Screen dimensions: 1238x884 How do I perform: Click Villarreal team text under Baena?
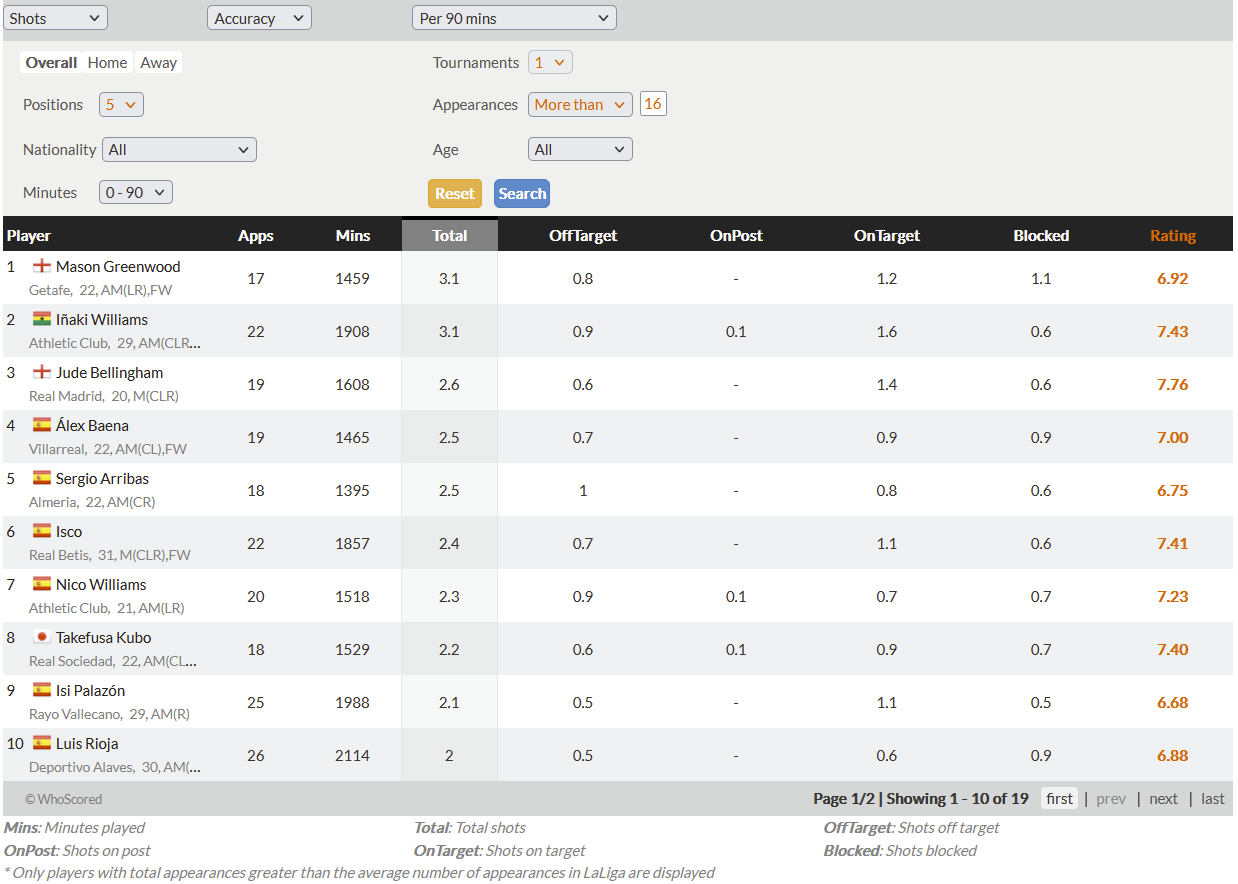point(57,449)
